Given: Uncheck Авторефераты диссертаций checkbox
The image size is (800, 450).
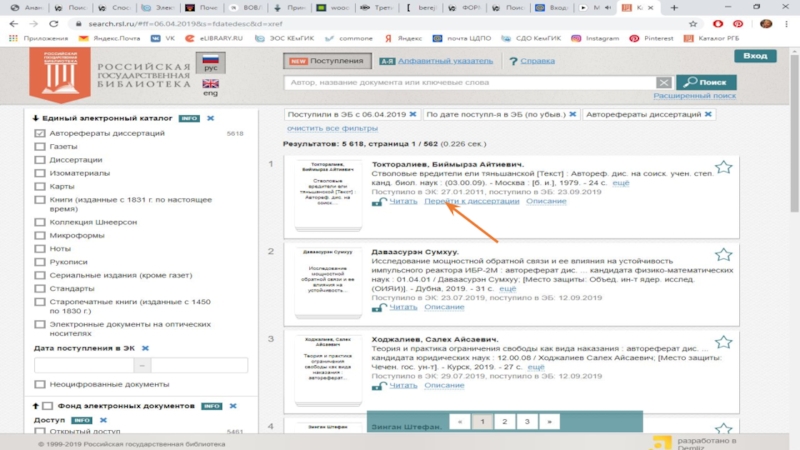Looking at the screenshot, I should pos(40,133).
